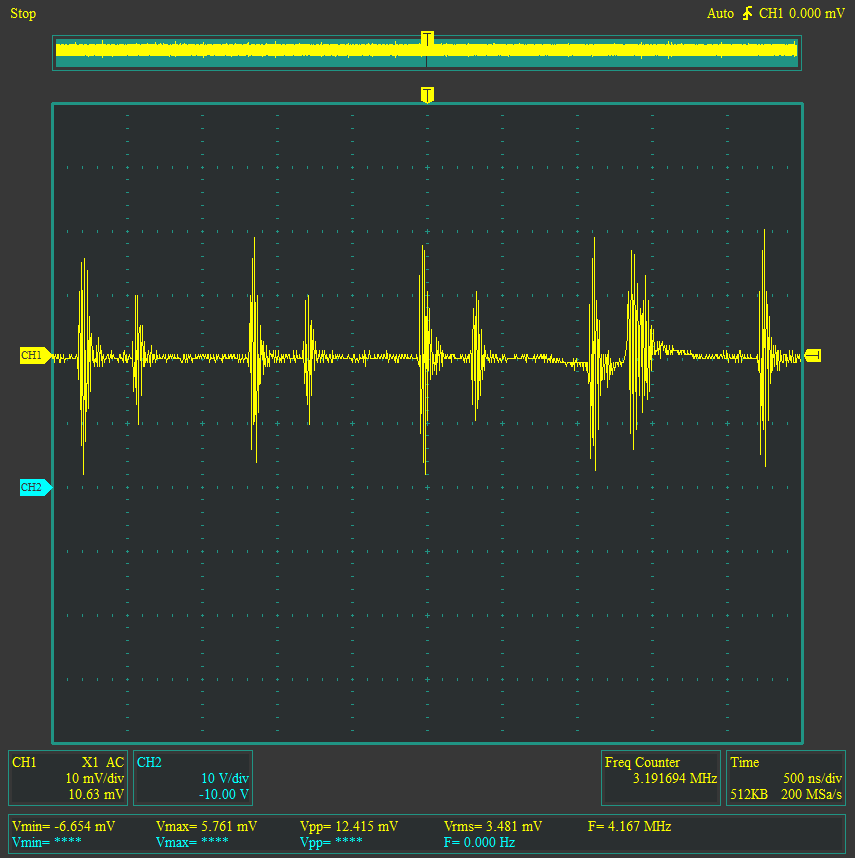
Task: Click the F= 0.000 Hz CH2 measurement
Action: pyautogui.click(x=479, y=842)
